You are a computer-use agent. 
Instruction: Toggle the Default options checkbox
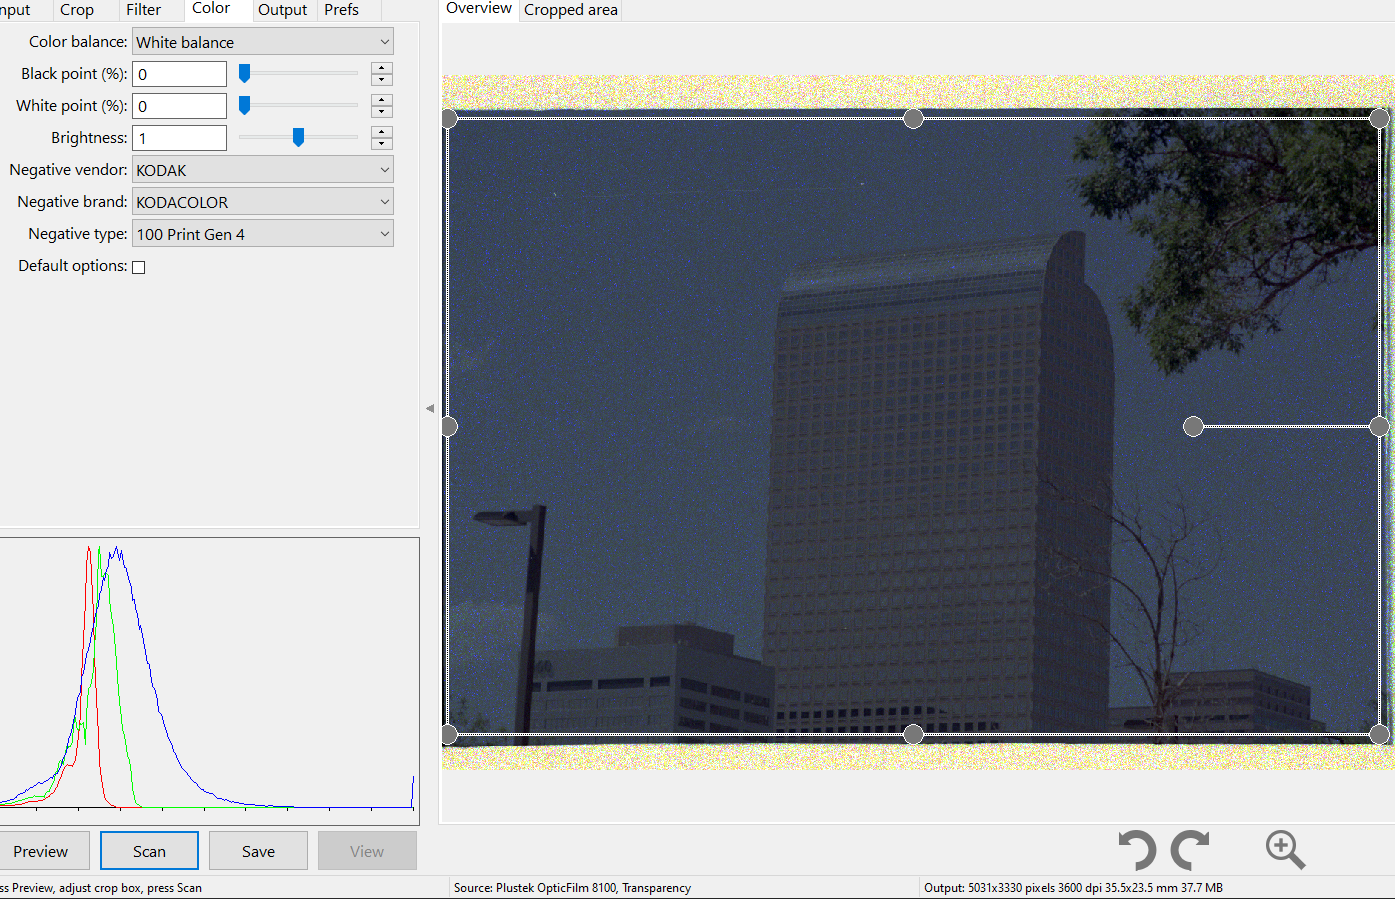coord(139,267)
